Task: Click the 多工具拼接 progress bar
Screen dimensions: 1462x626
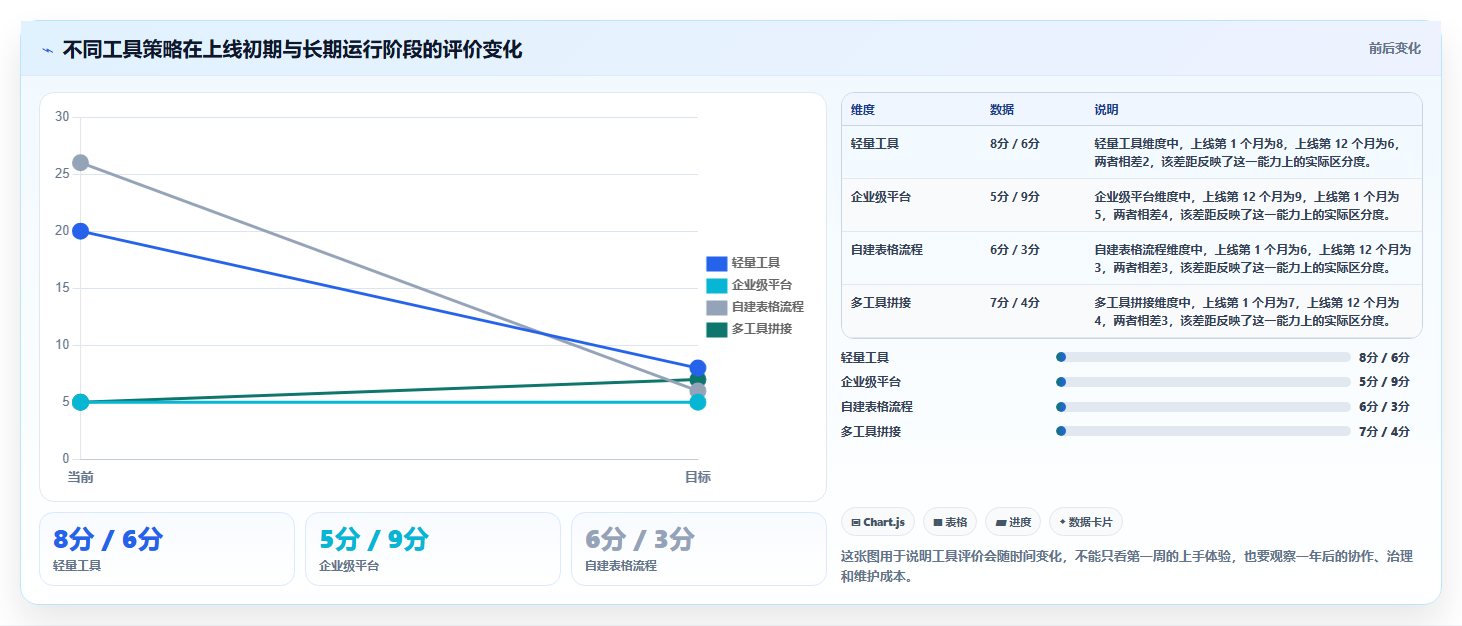Action: coord(1203,432)
